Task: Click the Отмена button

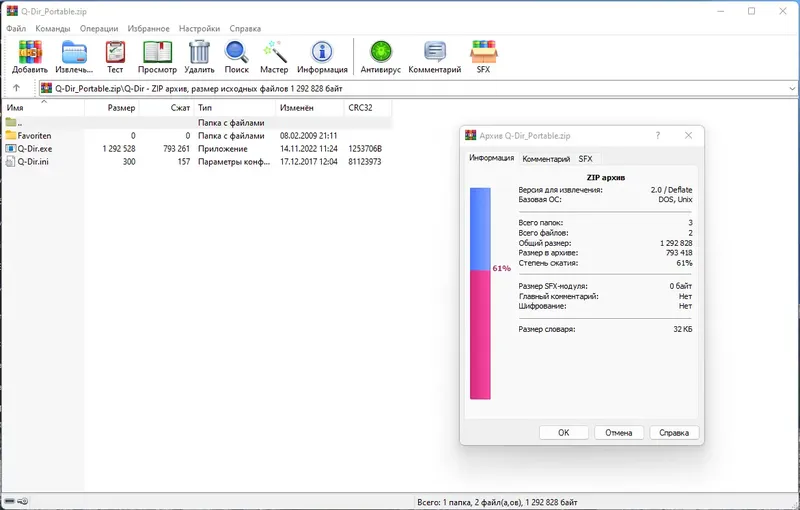Action: click(x=618, y=432)
